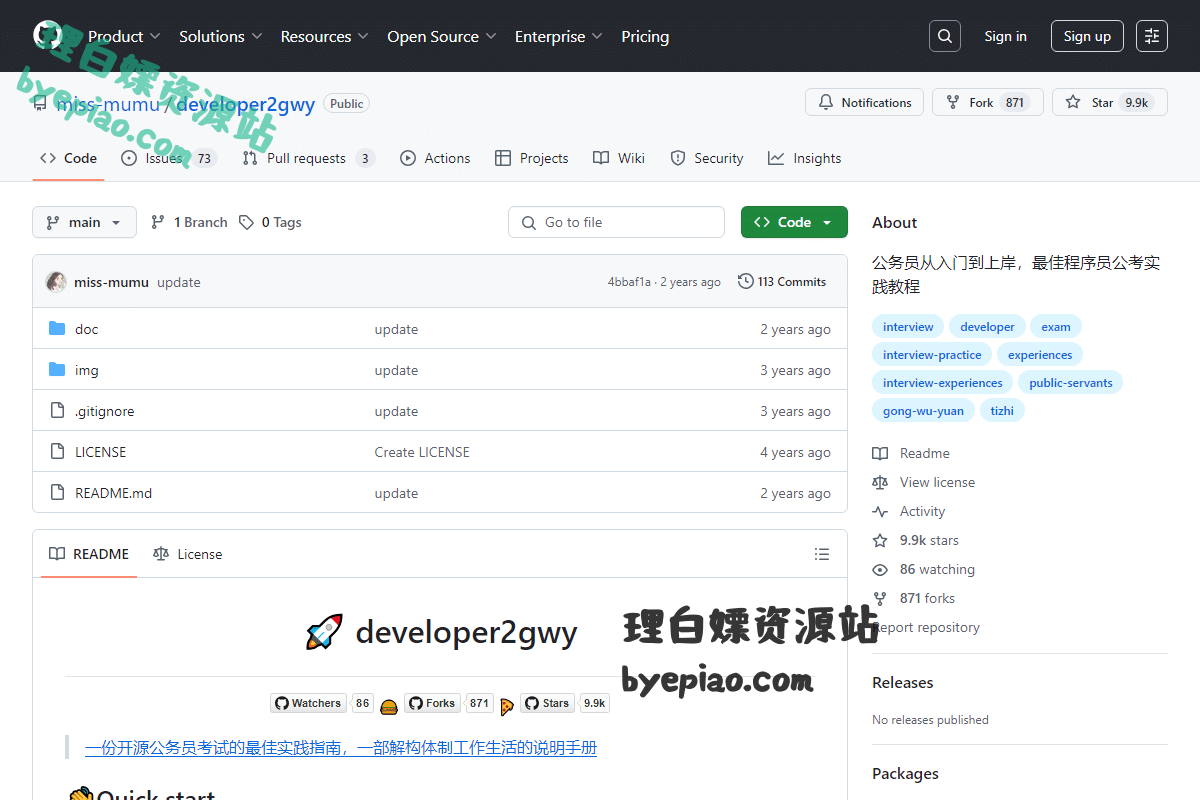
Task: Open the developer2gwy repository name link
Action: tap(246, 104)
